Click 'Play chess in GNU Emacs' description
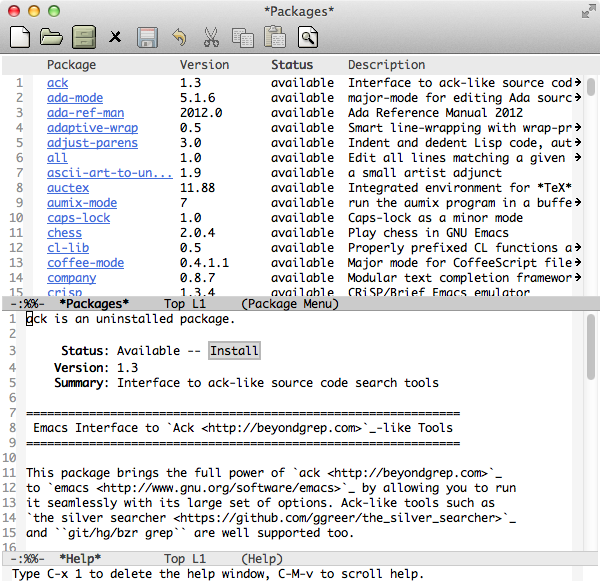Screen dimensions: 600x583 [428, 233]
